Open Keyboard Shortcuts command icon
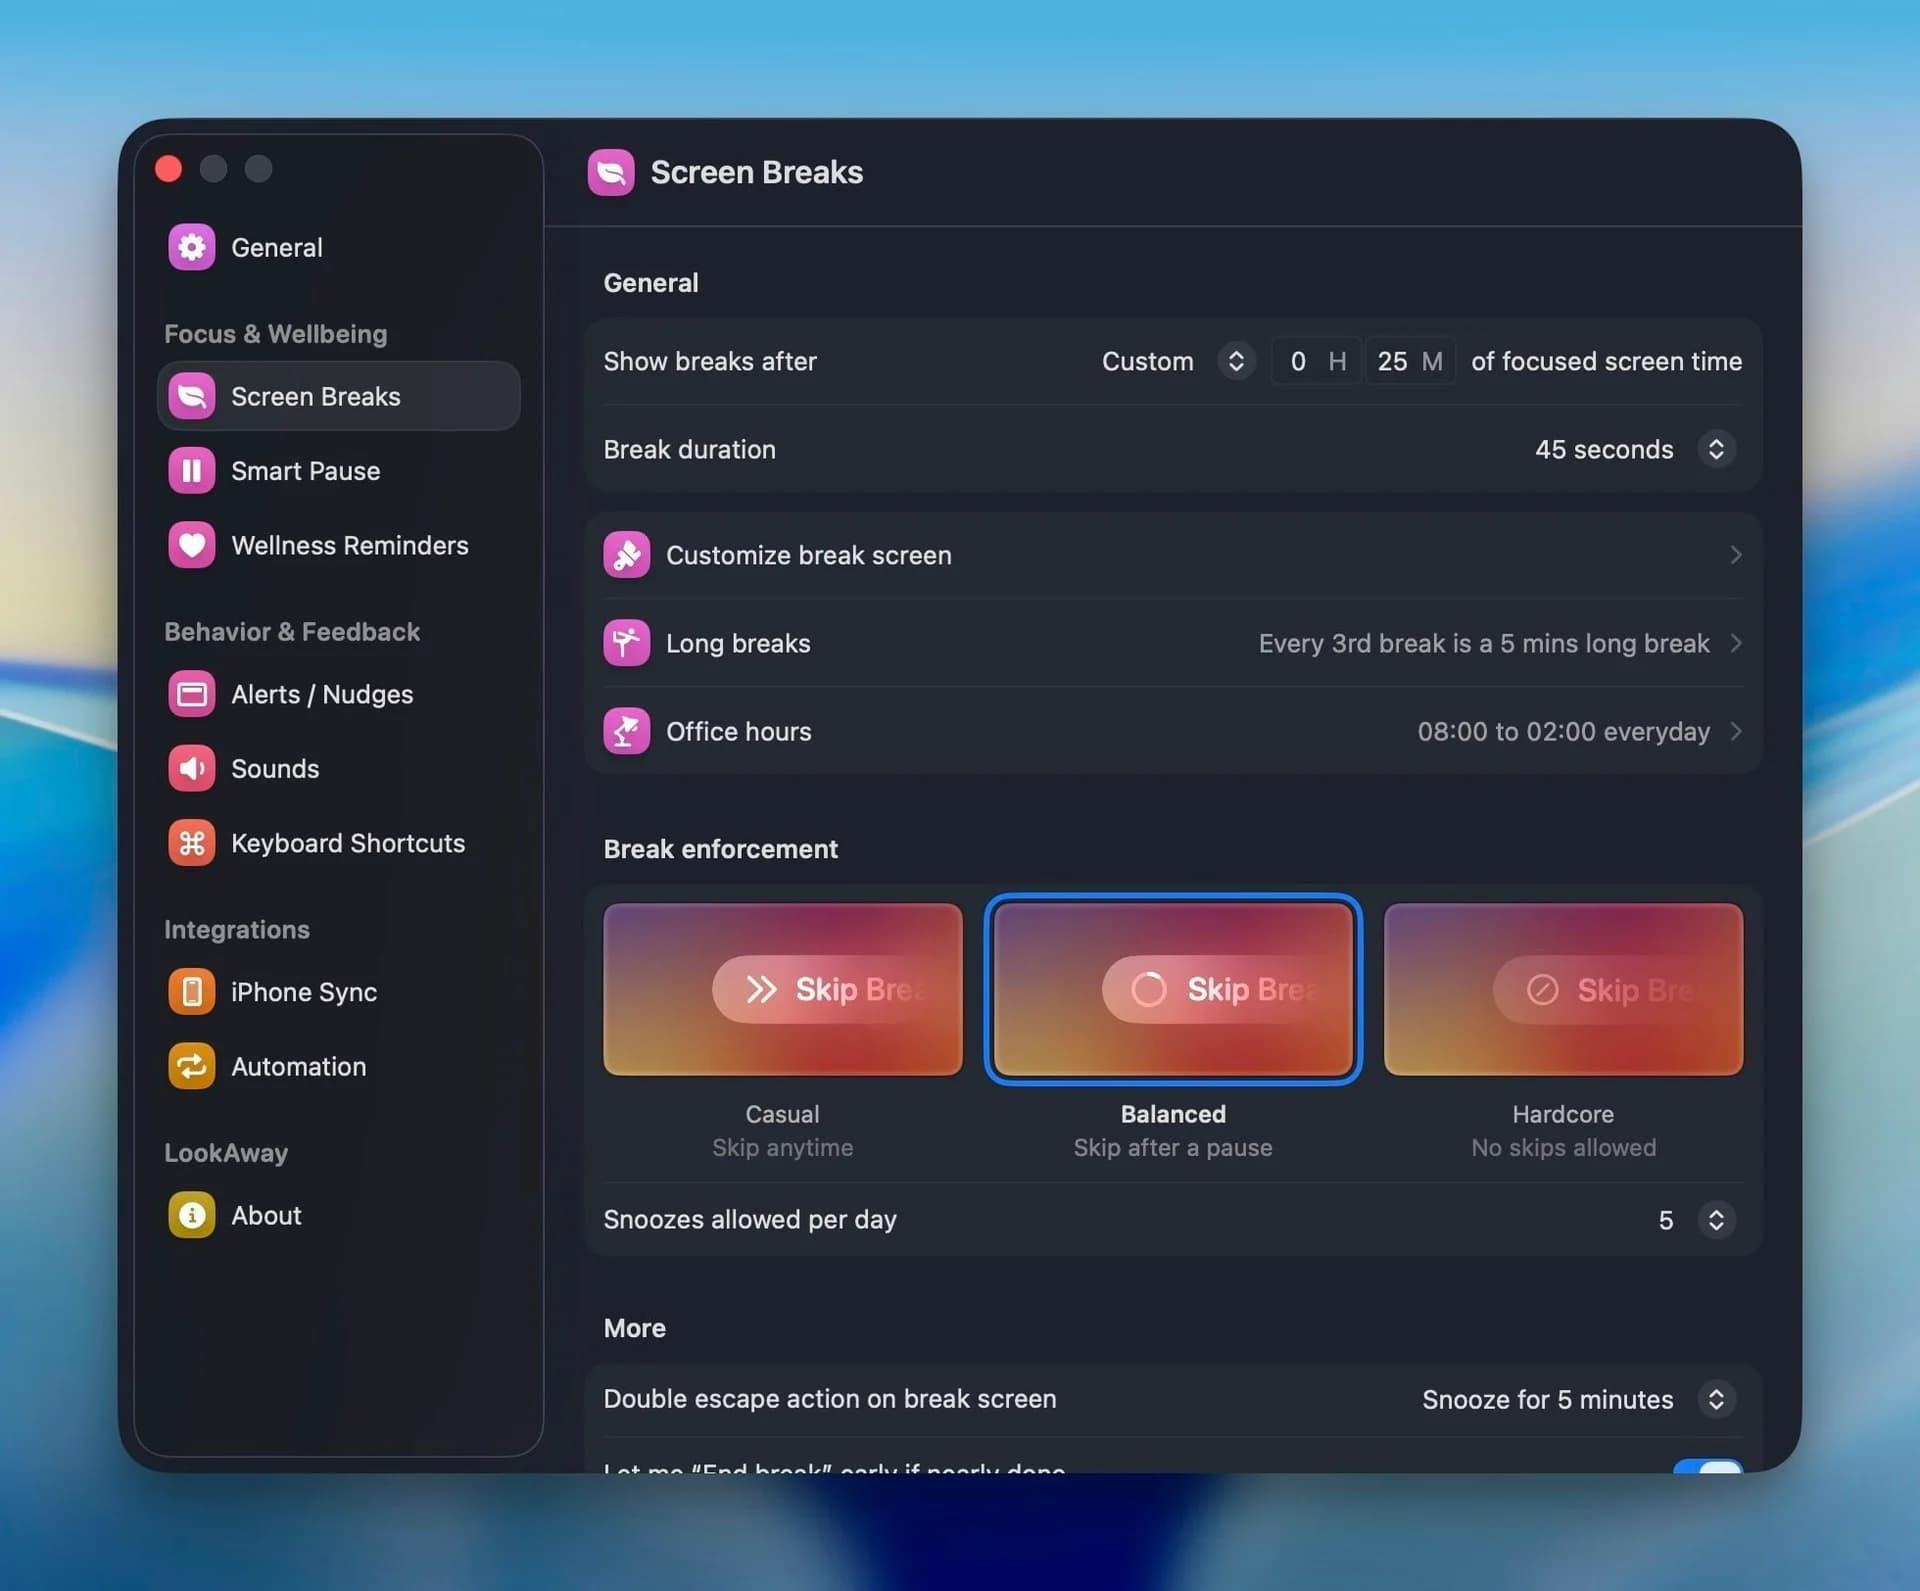1920x1591 pixels. click(x=191, y=843)
